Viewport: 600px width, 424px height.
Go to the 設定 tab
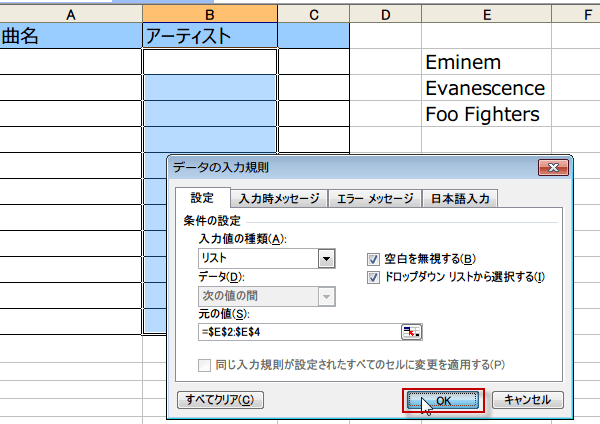coord(202,198)
